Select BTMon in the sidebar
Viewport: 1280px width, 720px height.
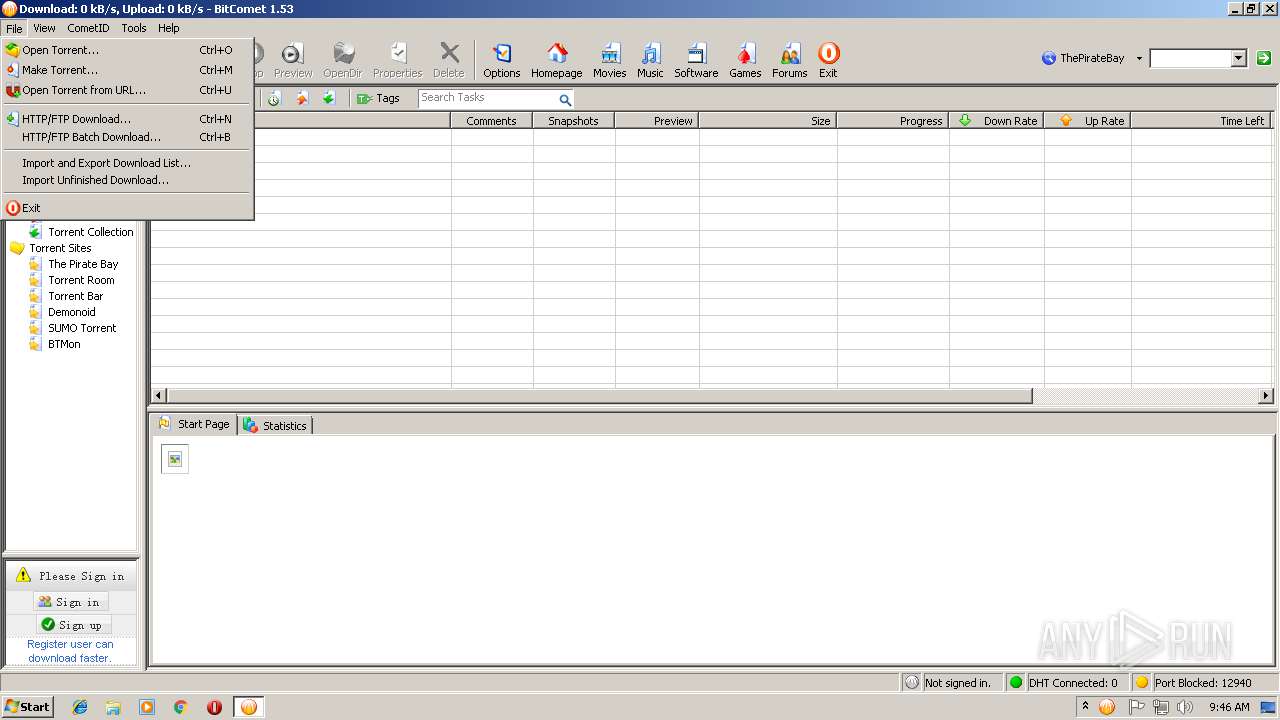click(x=64, y=344)
